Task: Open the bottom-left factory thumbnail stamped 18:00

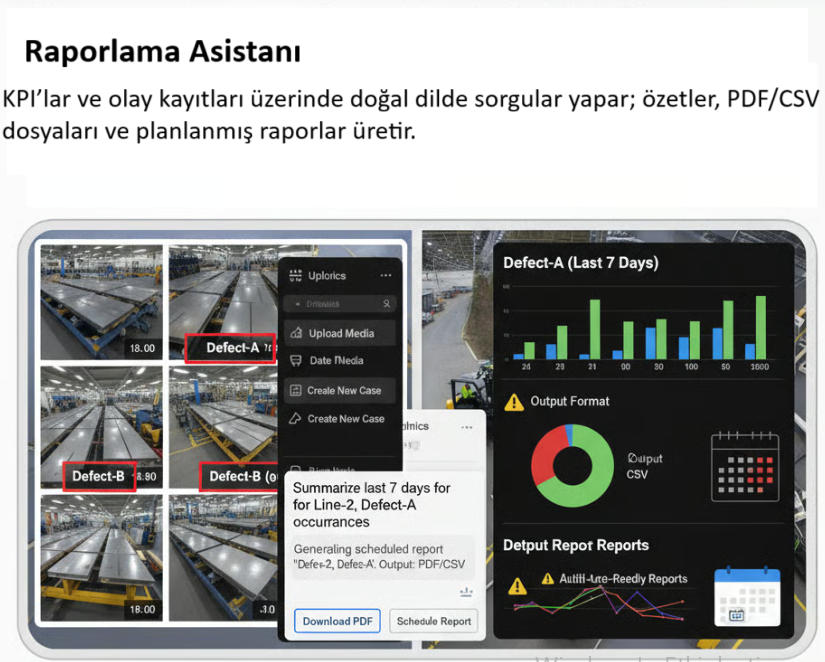Action: tap(102, 558)
